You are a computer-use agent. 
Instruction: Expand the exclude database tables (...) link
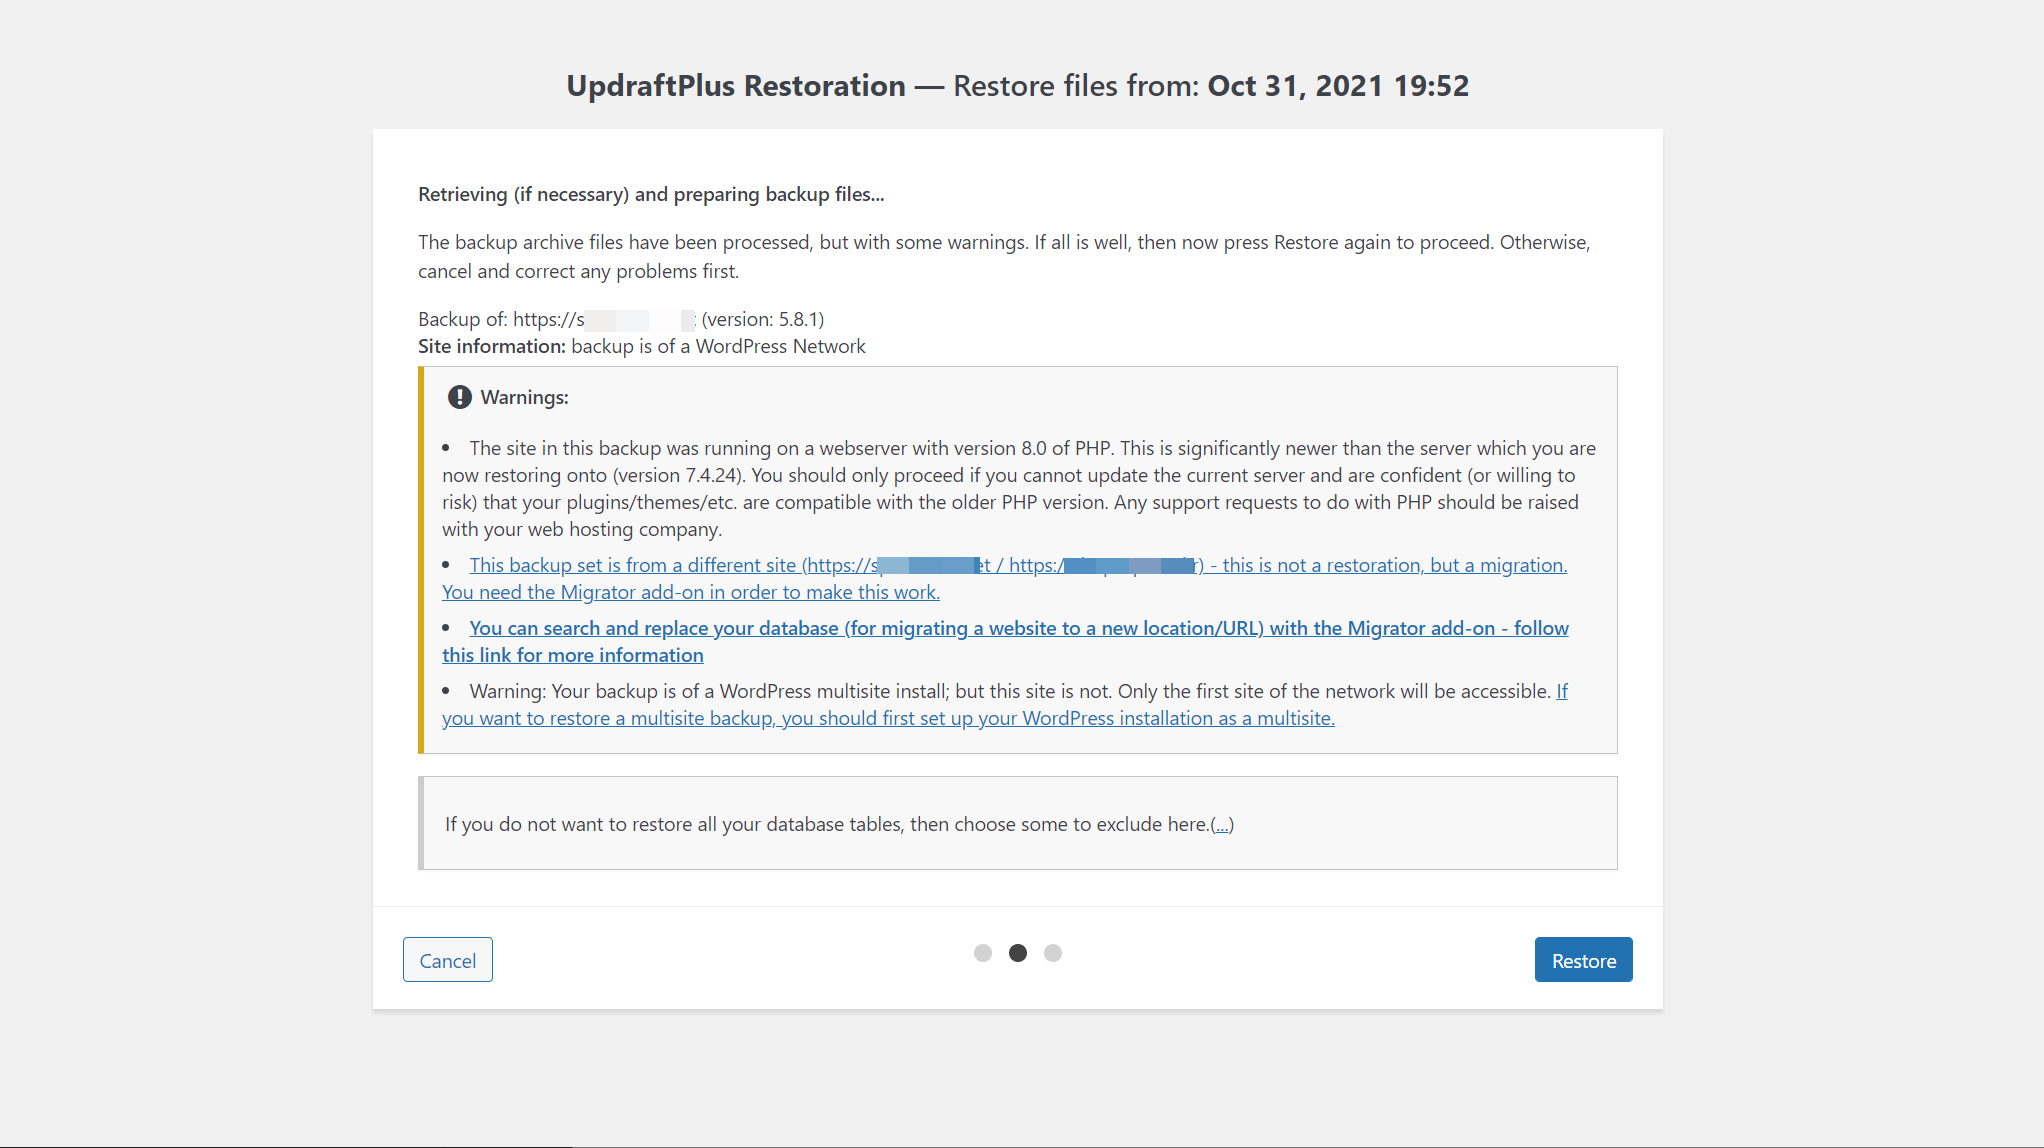(1222, 825)
